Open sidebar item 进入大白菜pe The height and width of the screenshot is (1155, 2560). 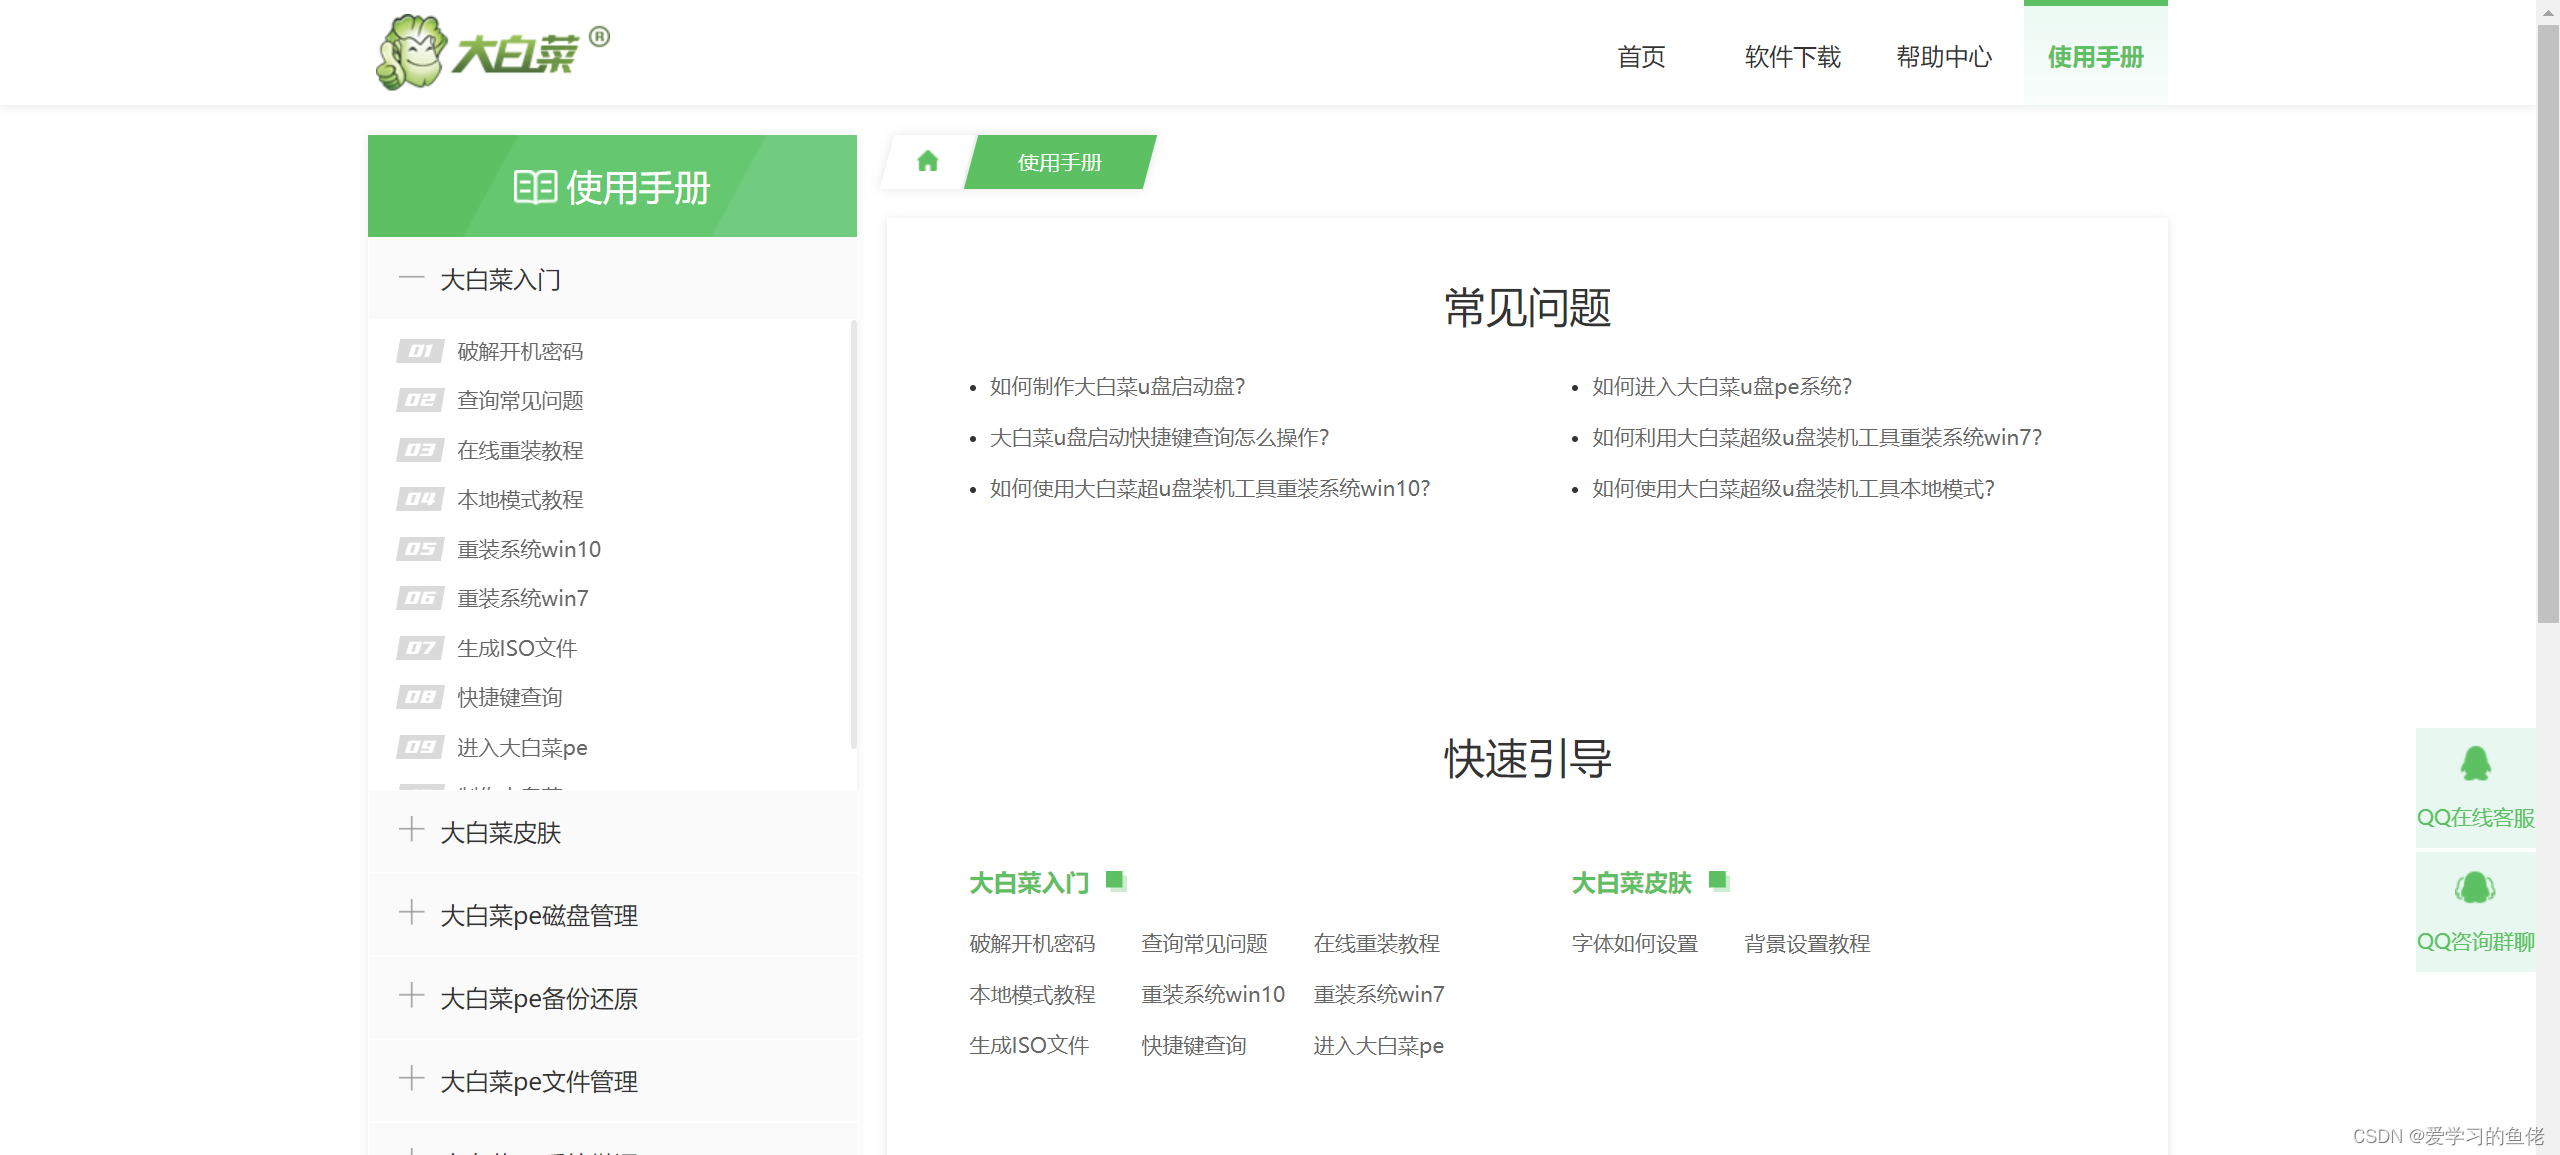tap(522, 747)
